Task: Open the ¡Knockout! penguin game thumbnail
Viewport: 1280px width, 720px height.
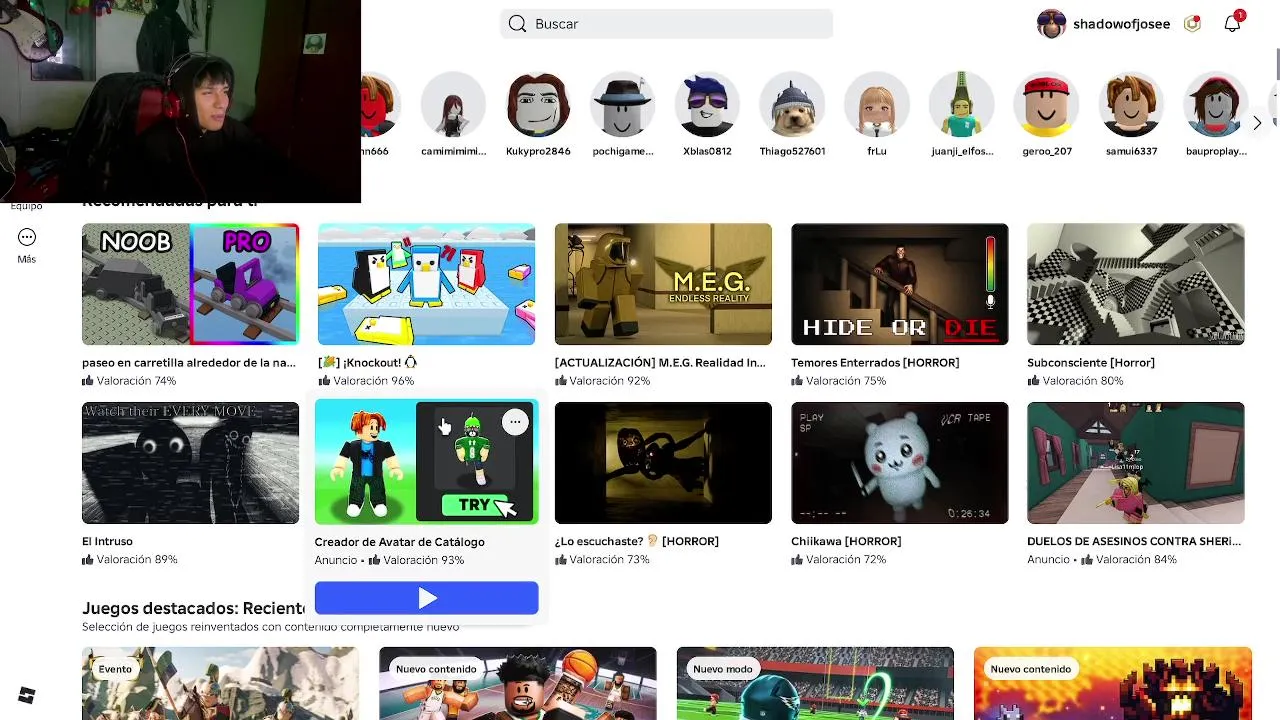Action: pyautogui.click(x=426, y=284)
